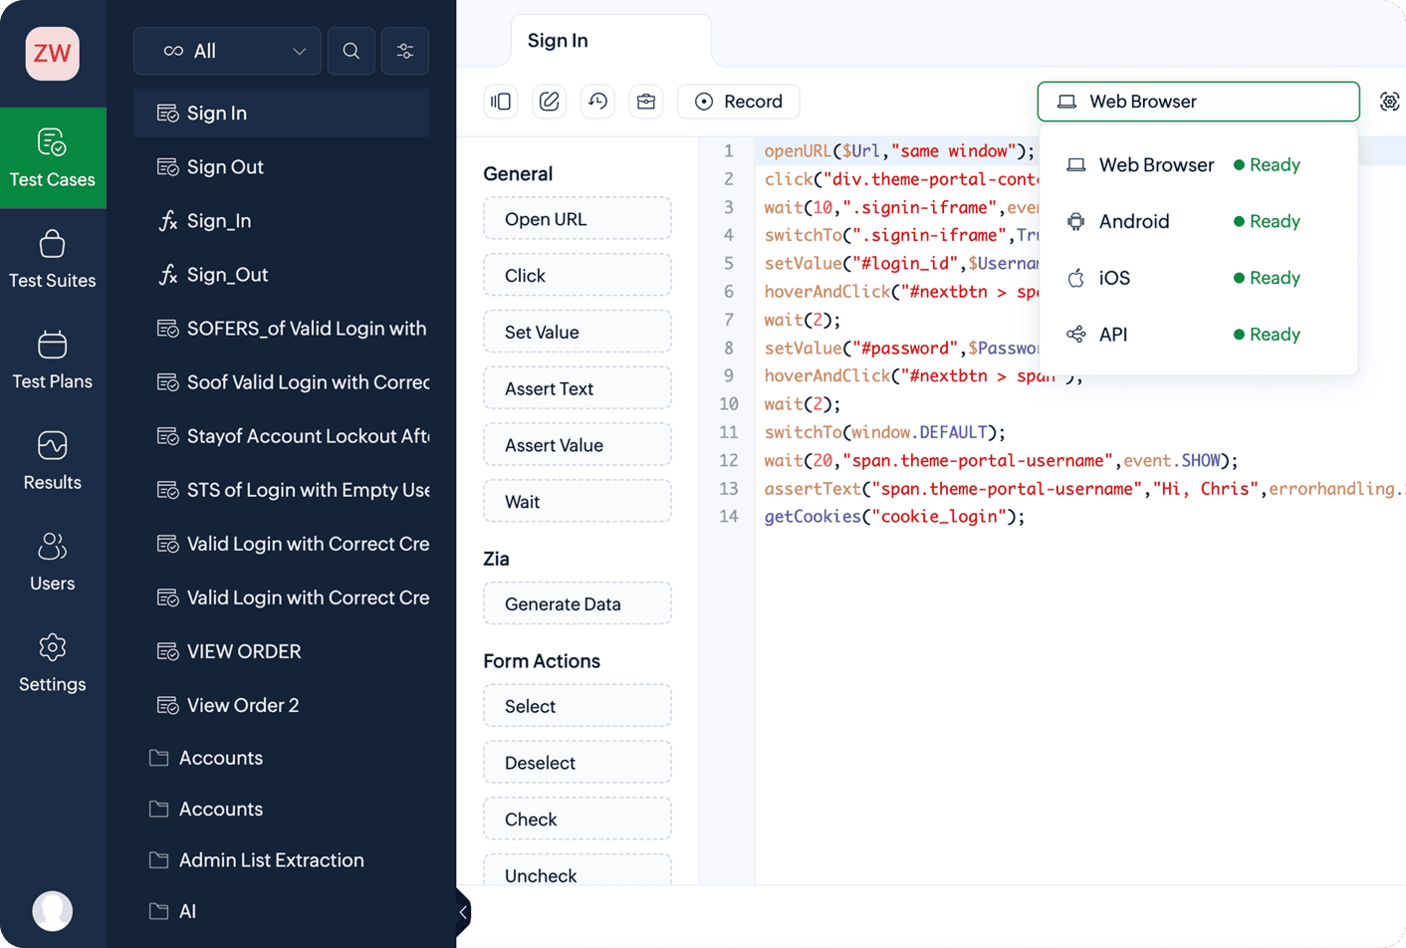
Task: Open the history icon in the toolbar
Action: (598, 101)
